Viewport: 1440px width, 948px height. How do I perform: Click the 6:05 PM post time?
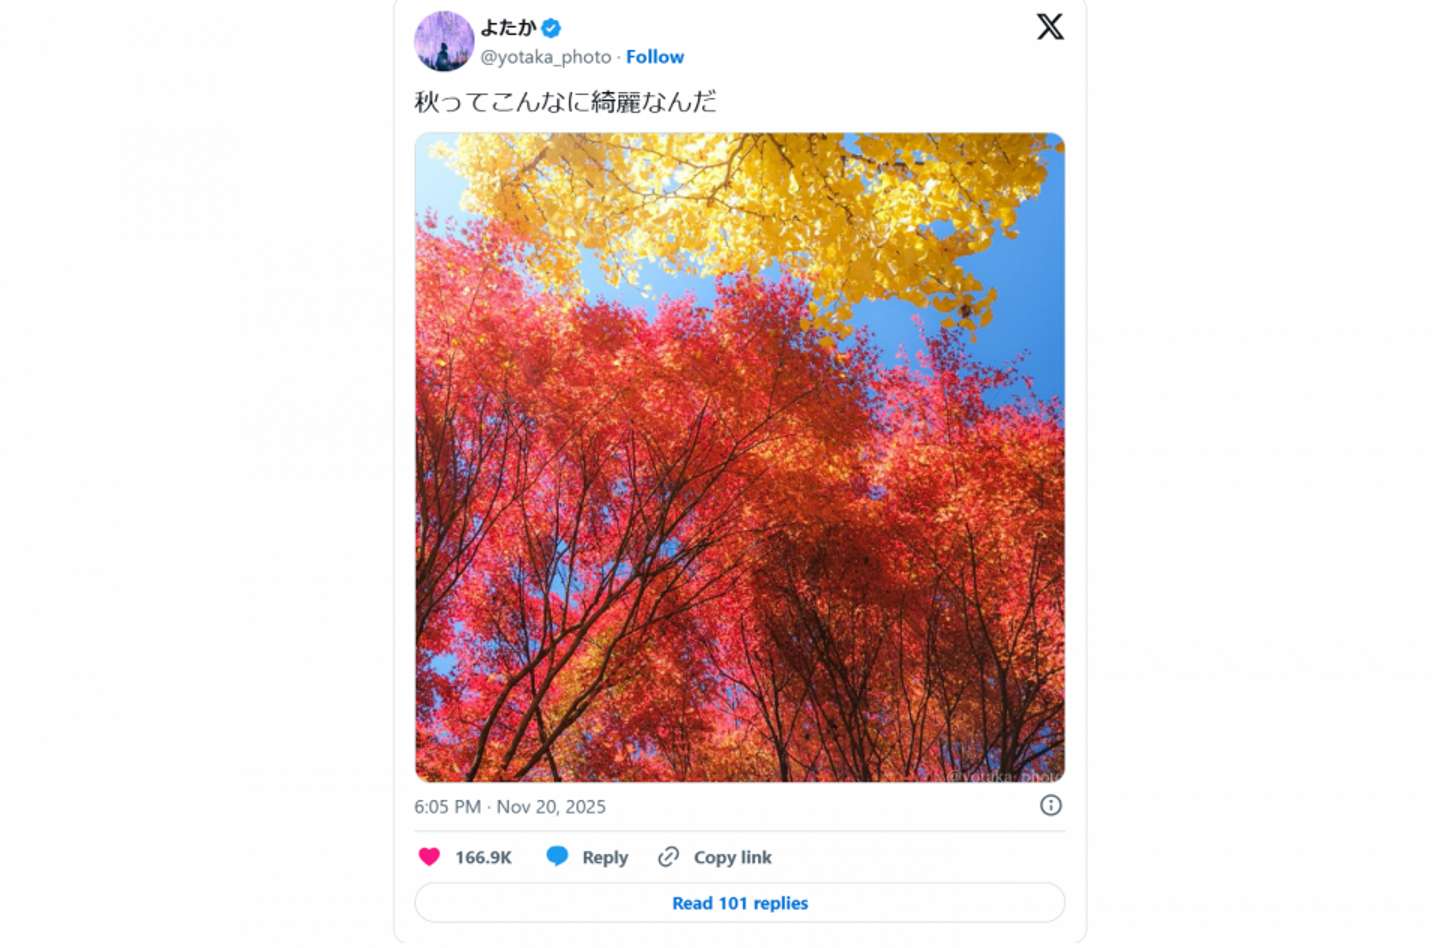[447, 807]
